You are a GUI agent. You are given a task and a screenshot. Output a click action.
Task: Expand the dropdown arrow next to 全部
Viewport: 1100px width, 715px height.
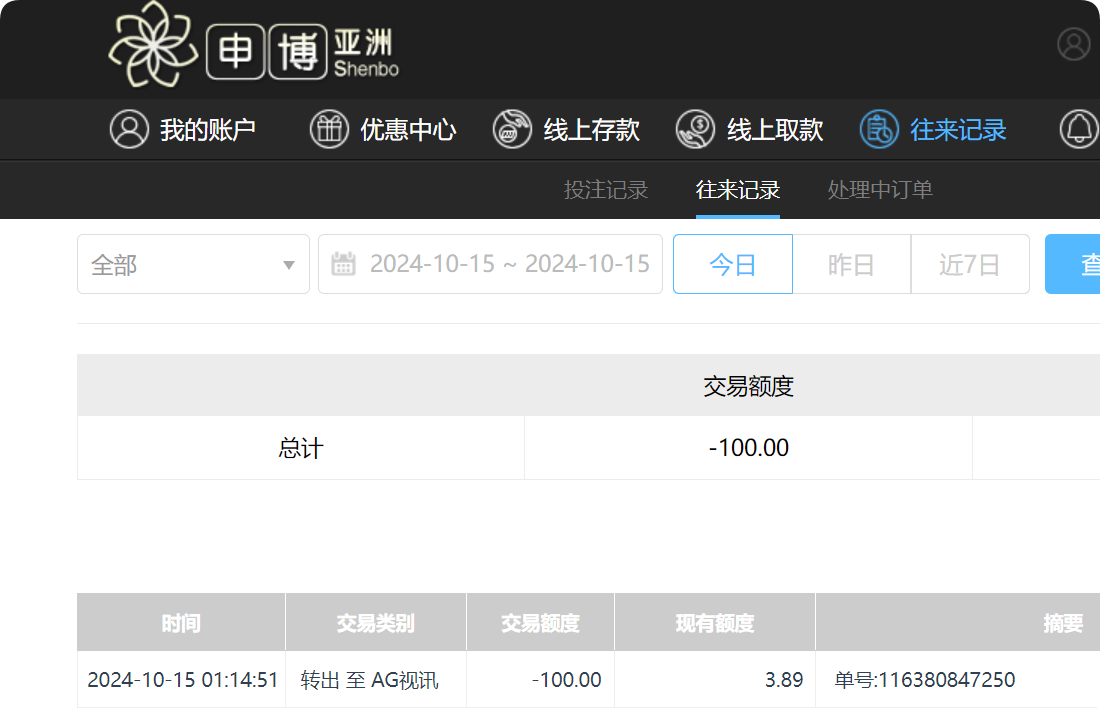pos(288,263)
